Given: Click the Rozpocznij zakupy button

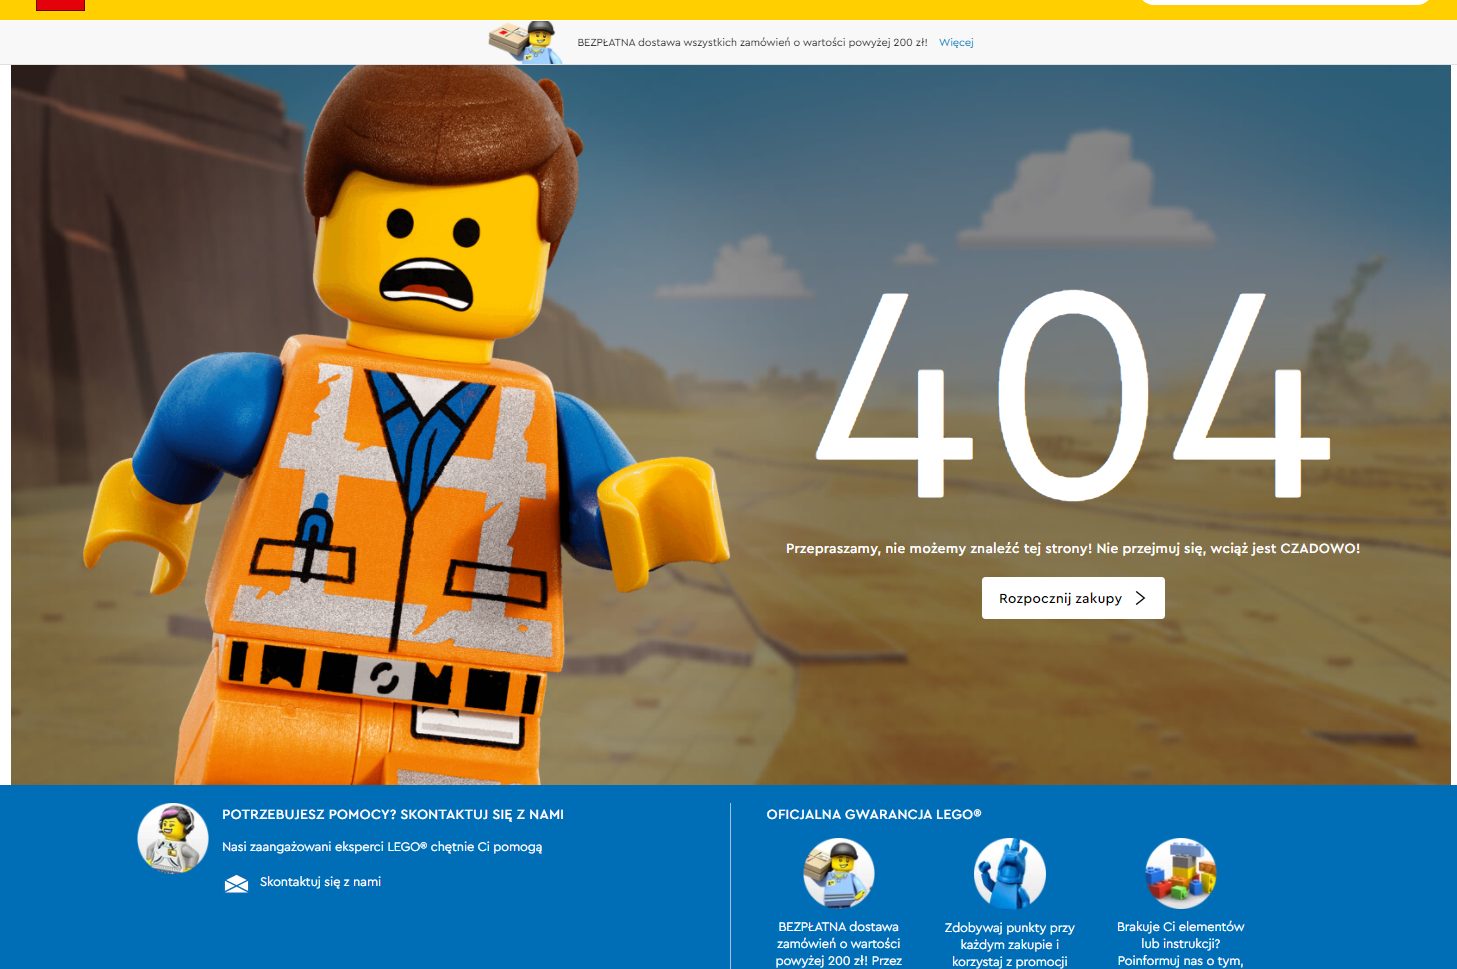Looking at the screenshot, I should pyautogui.click(x=1072, y=598).
